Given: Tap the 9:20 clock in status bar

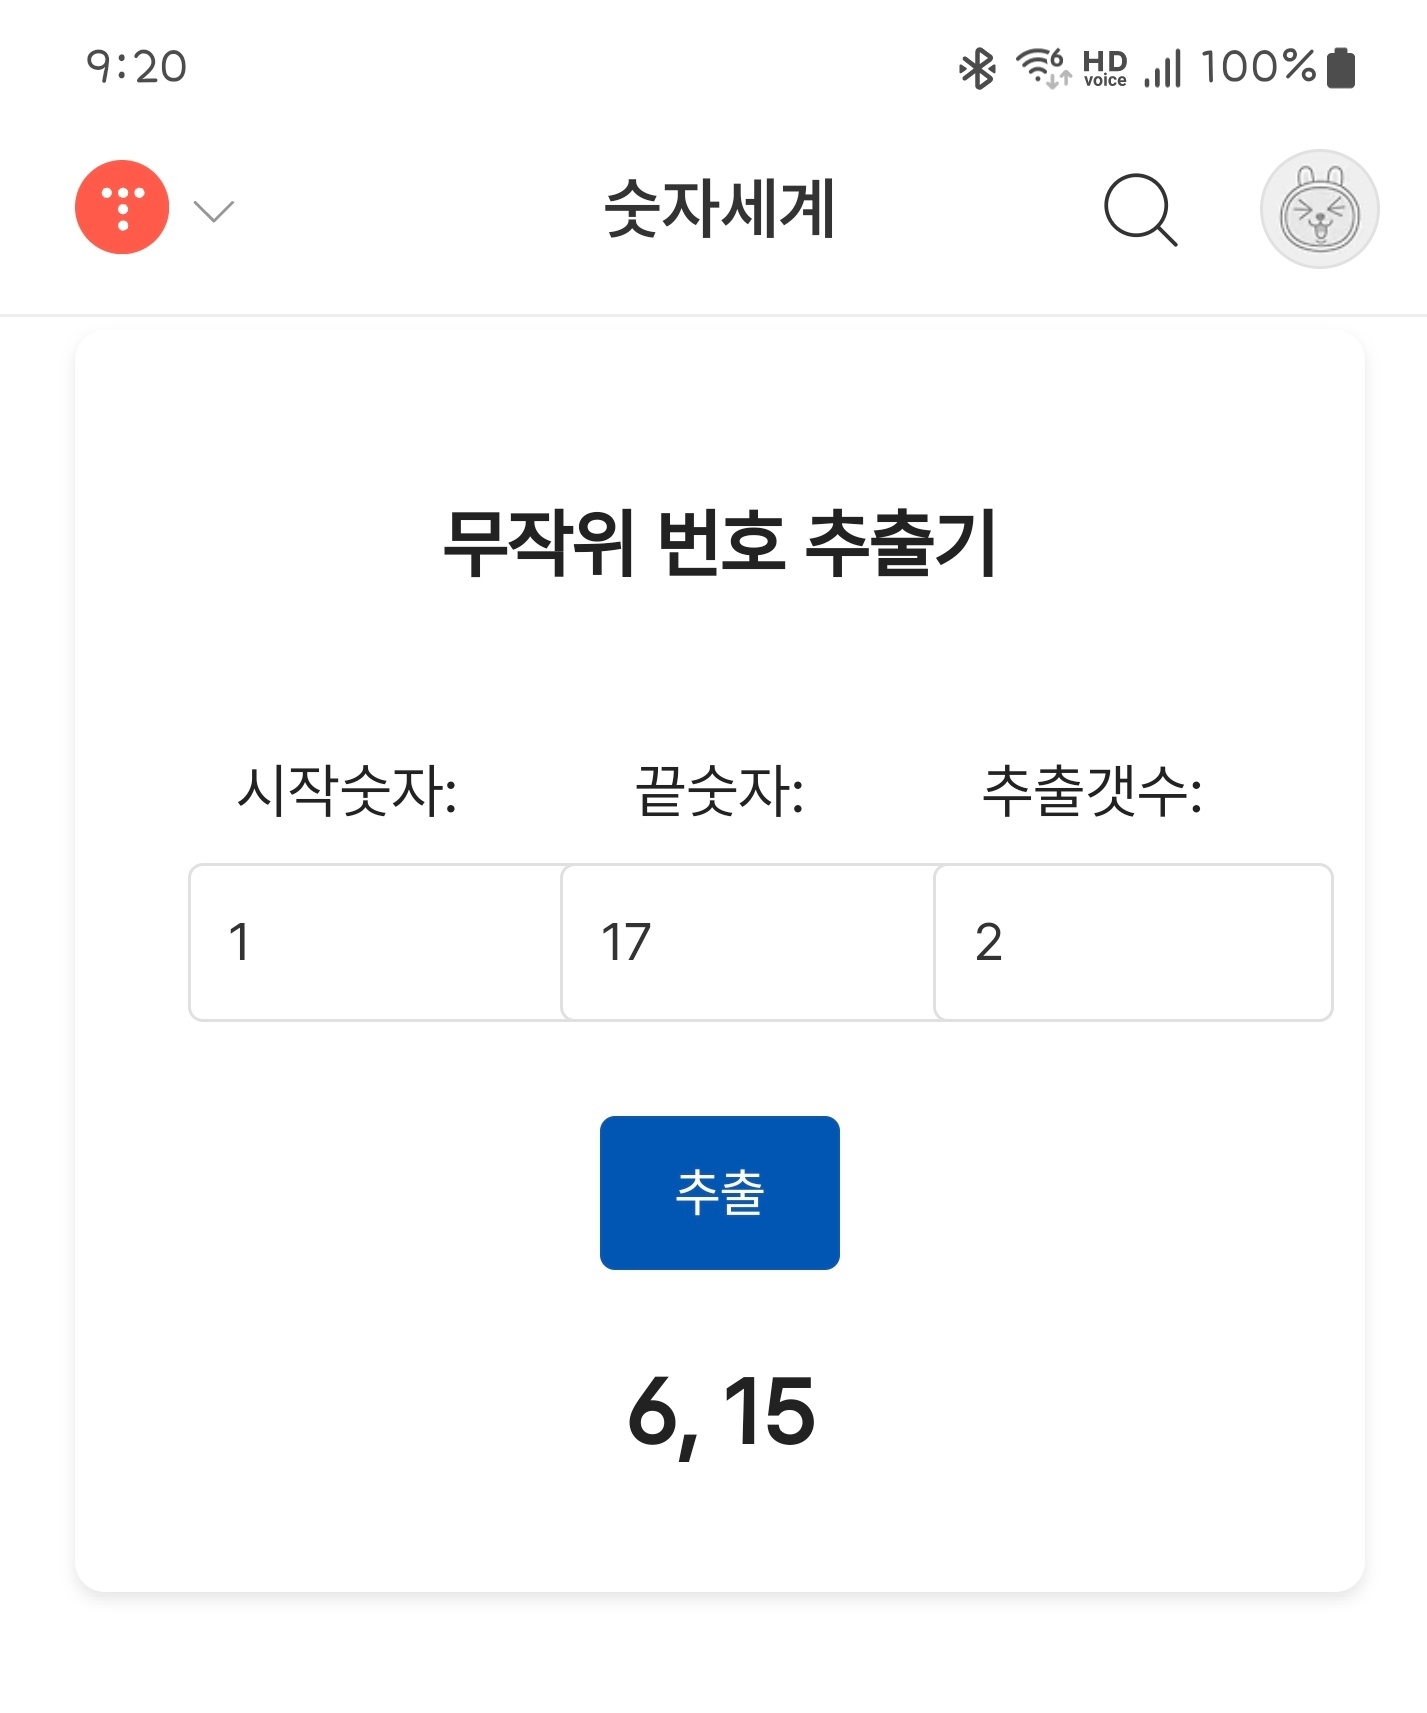Looking at the screenshot, I should click(x=137, y=67).
